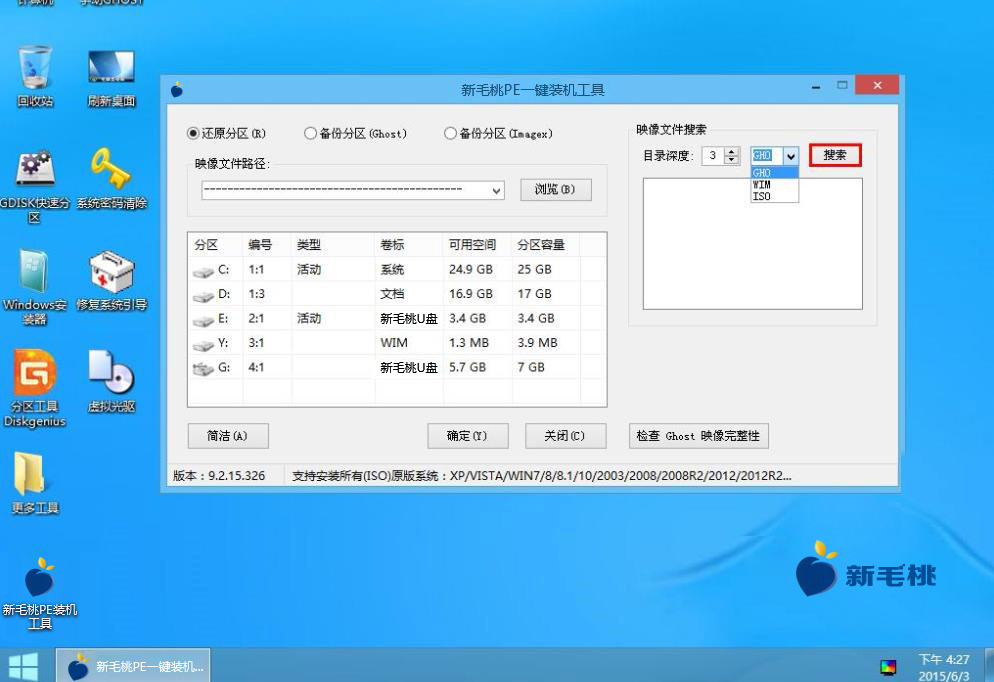Sort by the 类型 column header

(x=333, y=245)
